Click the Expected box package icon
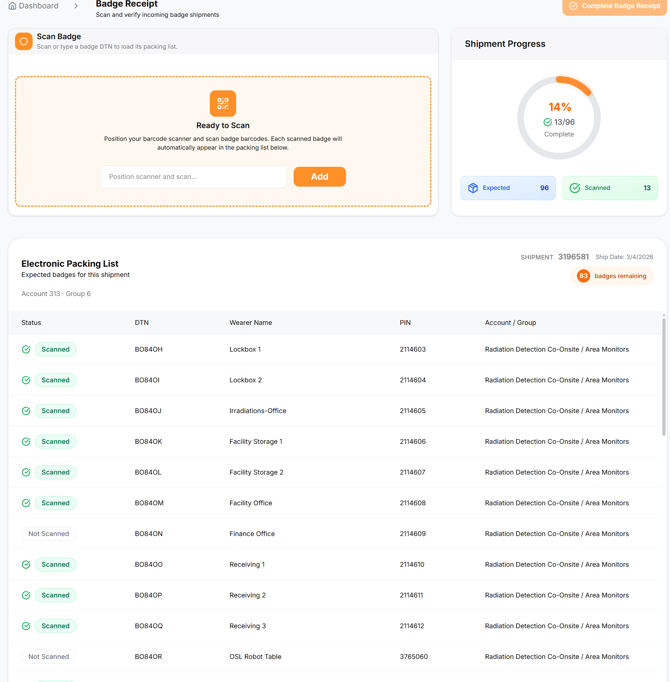 [473, 188]
